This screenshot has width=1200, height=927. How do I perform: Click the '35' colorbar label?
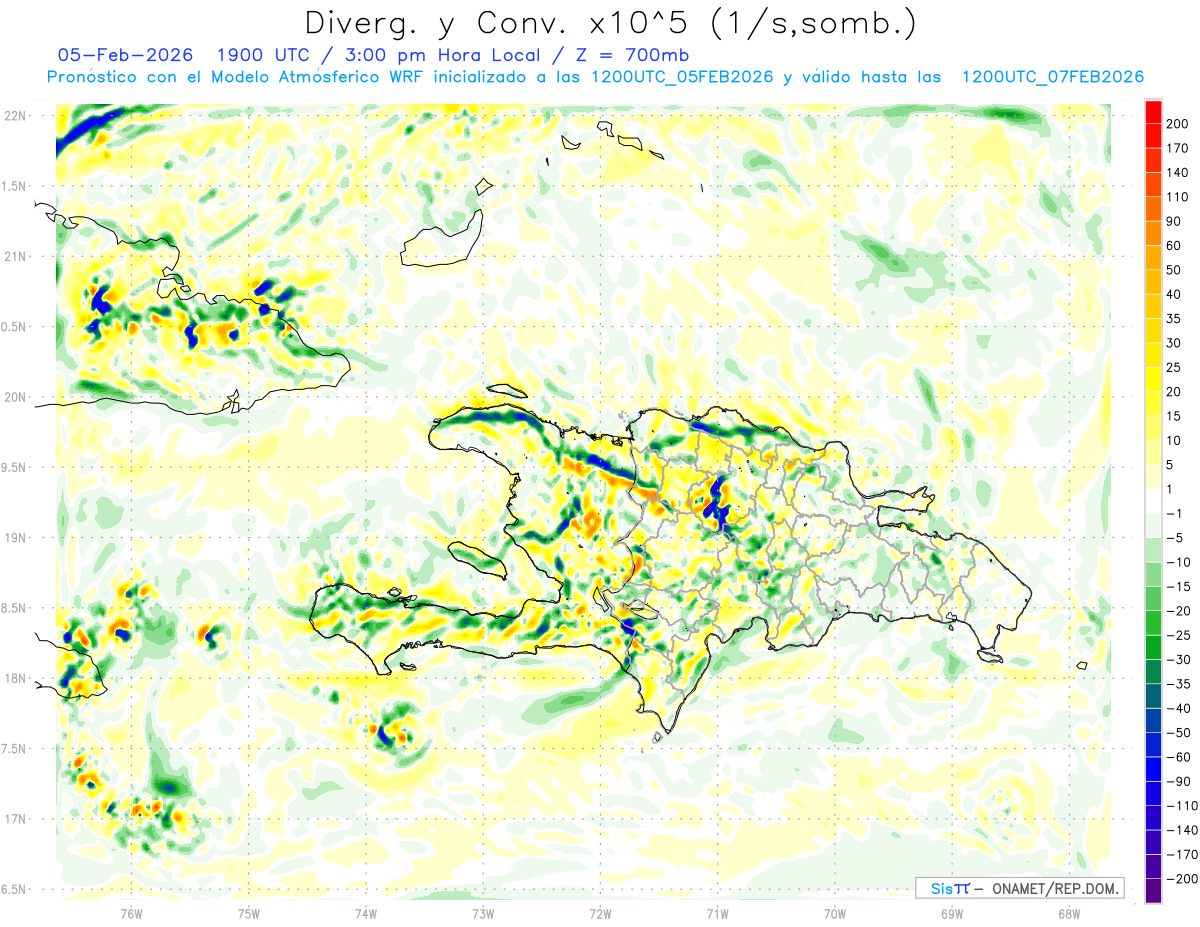[1174, 319]
